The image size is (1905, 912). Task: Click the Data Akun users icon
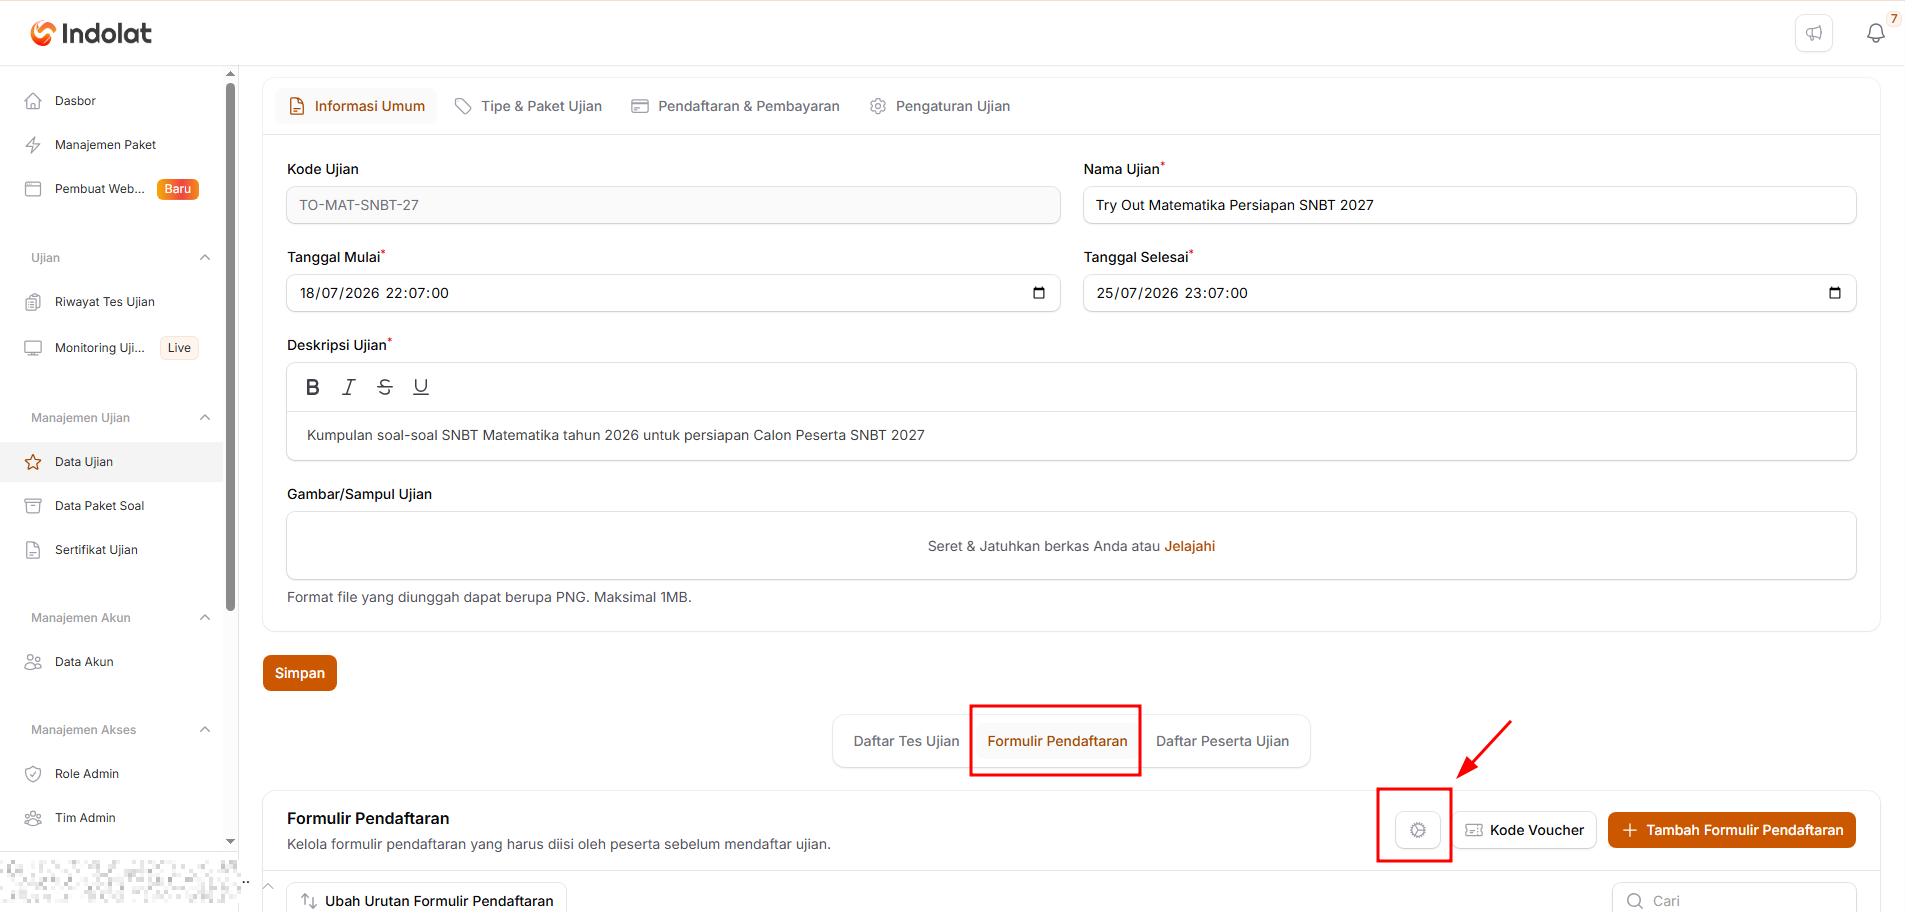33,662
